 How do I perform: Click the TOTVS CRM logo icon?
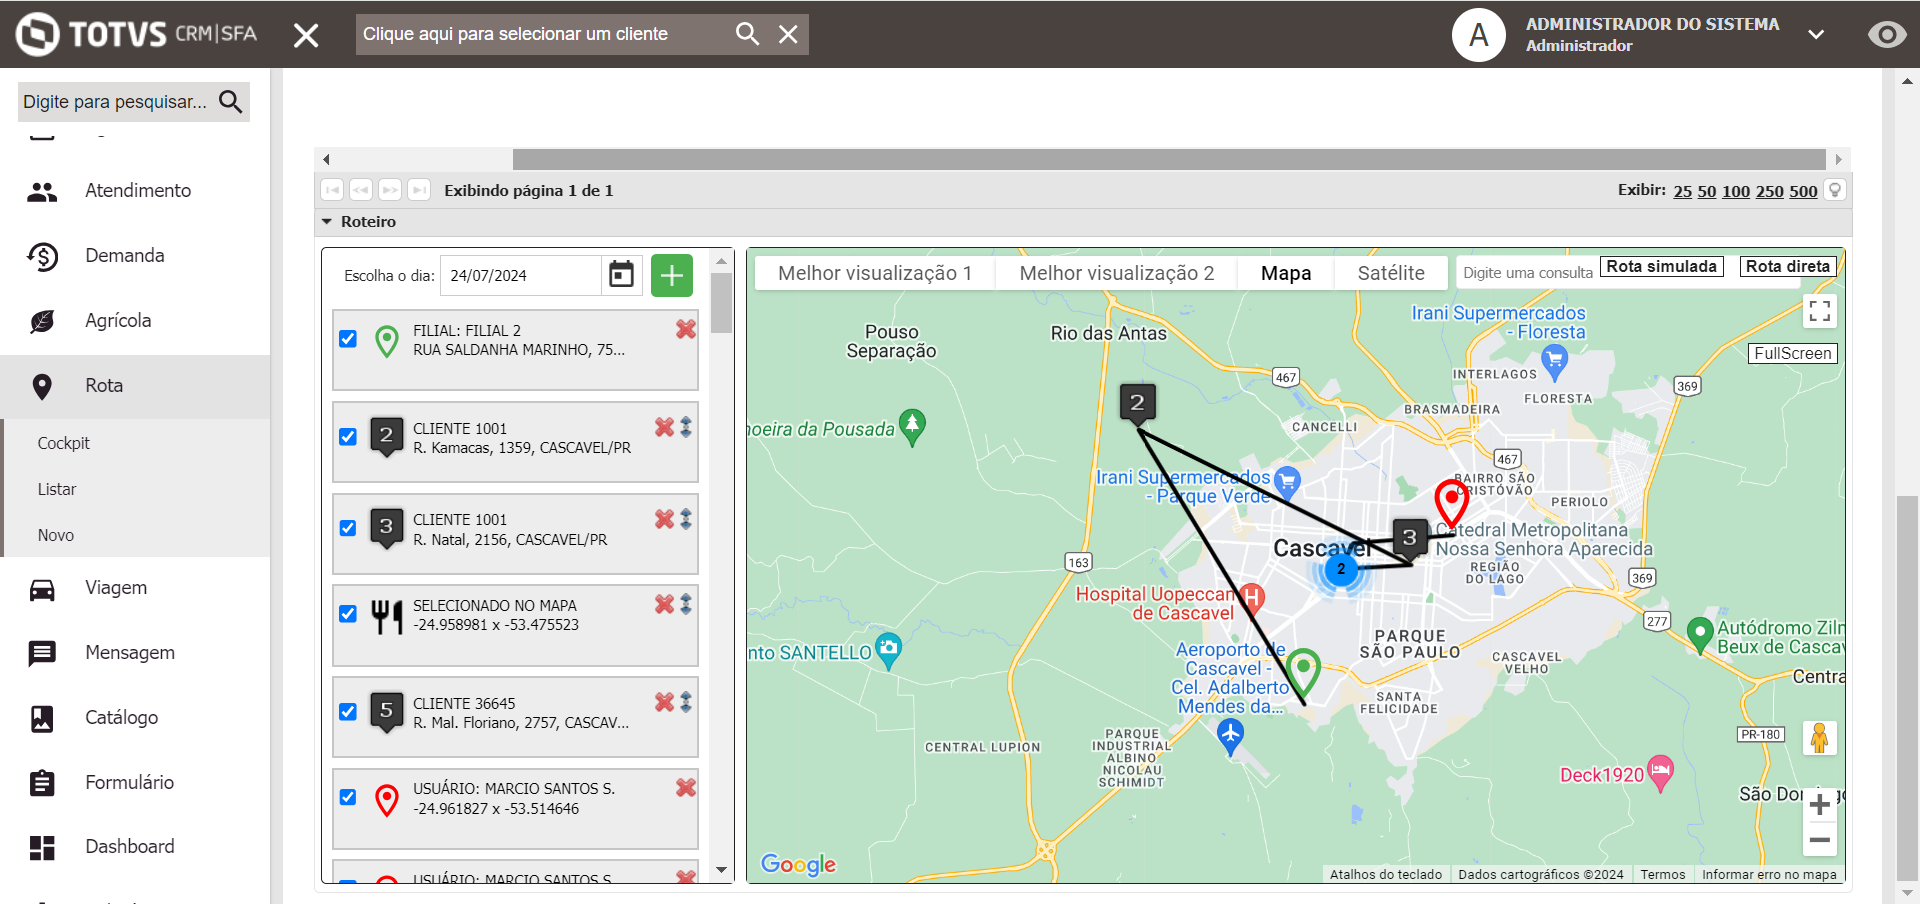38,34
